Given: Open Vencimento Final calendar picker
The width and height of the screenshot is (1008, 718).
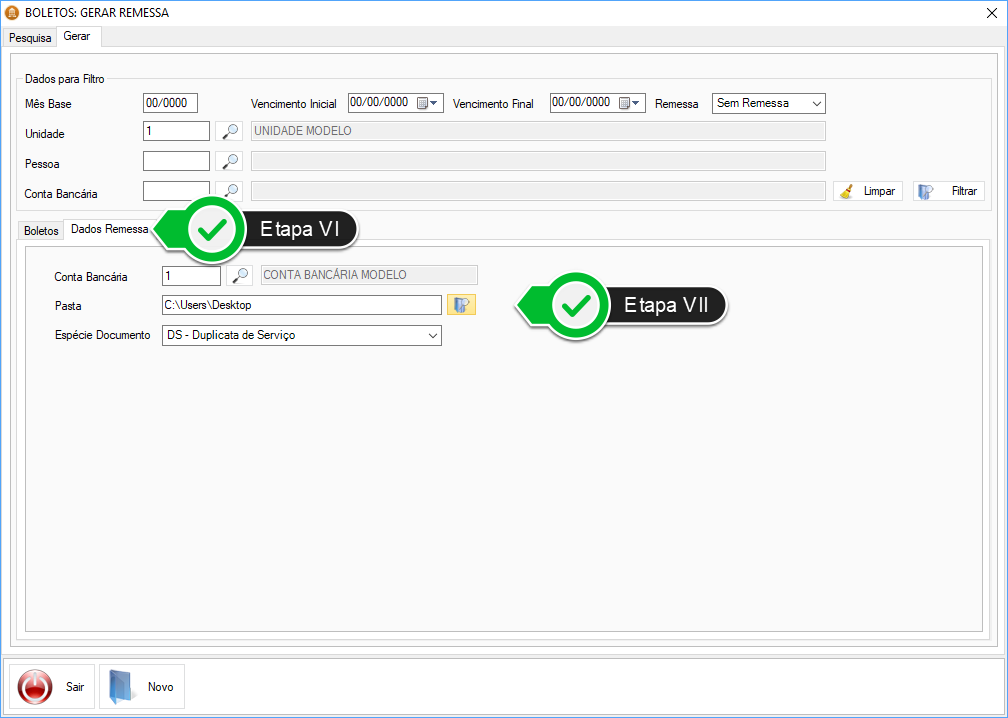Looking at the screenshot, I should pos(629,103).
